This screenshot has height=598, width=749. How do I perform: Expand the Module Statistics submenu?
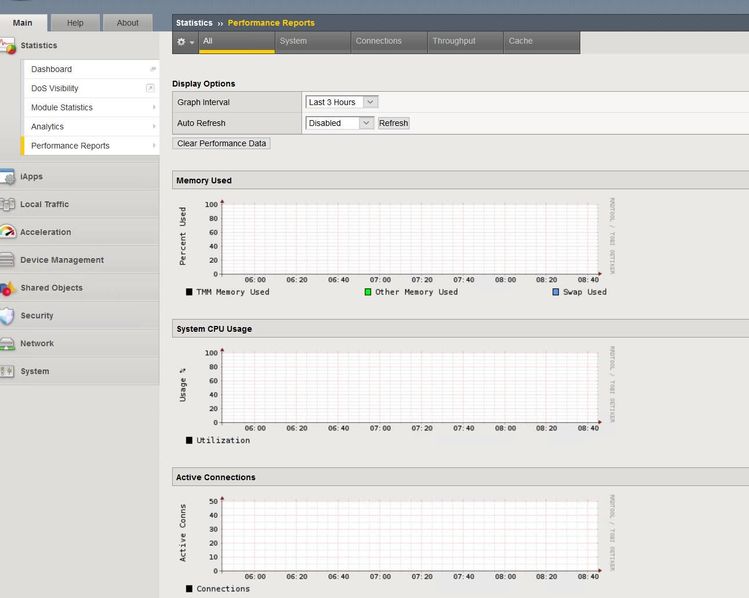click(x=154, y=107)
